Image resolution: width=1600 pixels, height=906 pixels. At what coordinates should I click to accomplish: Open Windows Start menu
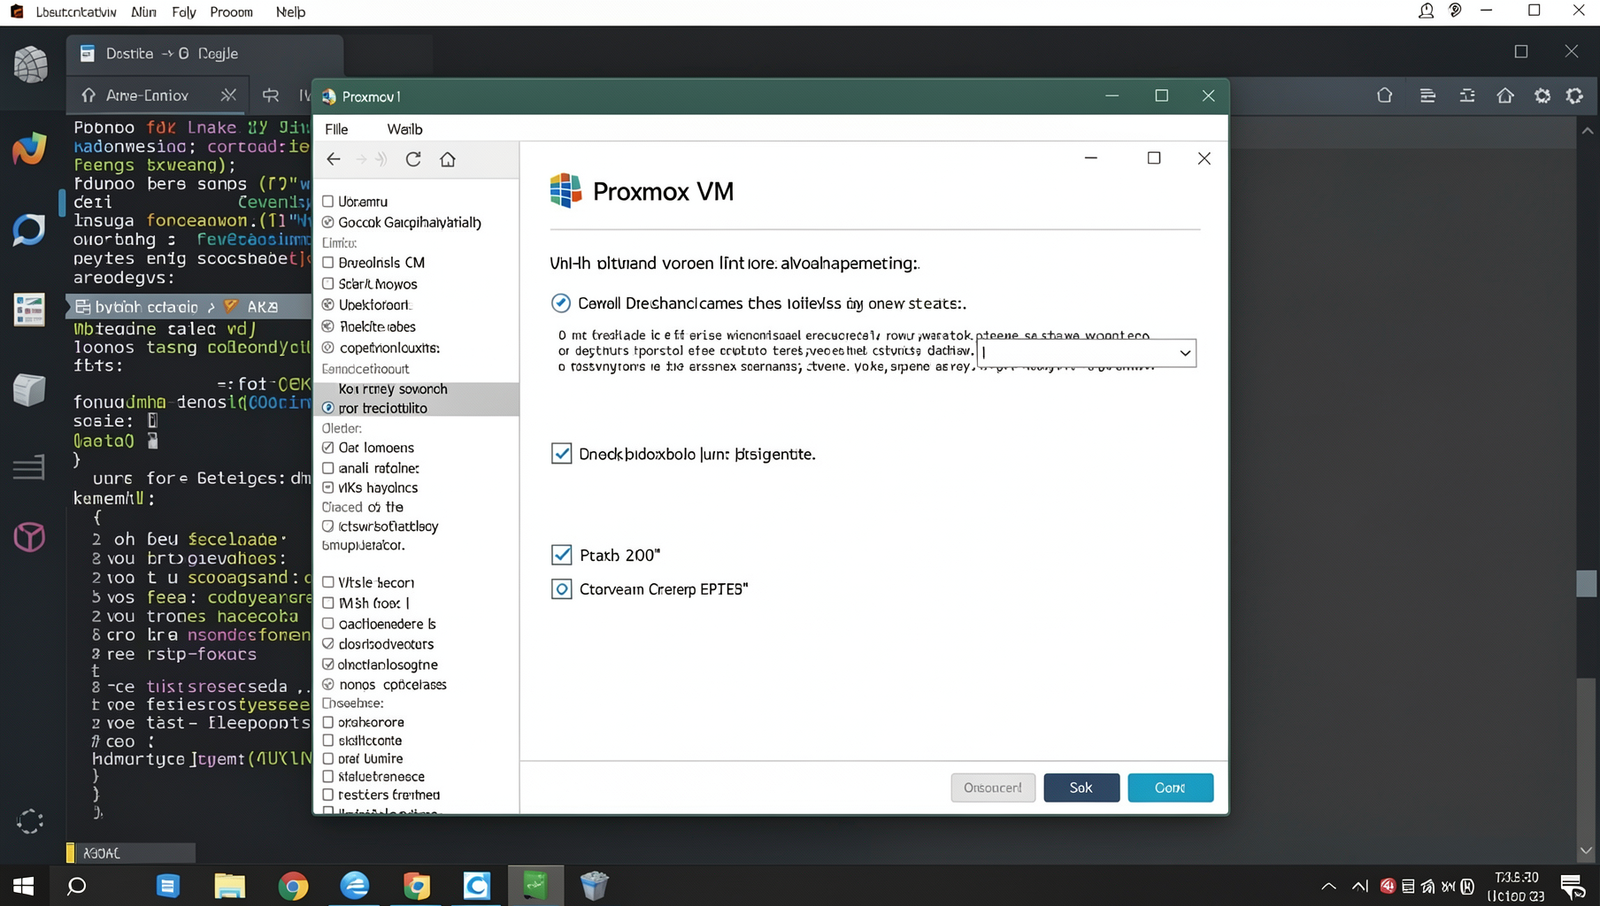tap(23, 885)
